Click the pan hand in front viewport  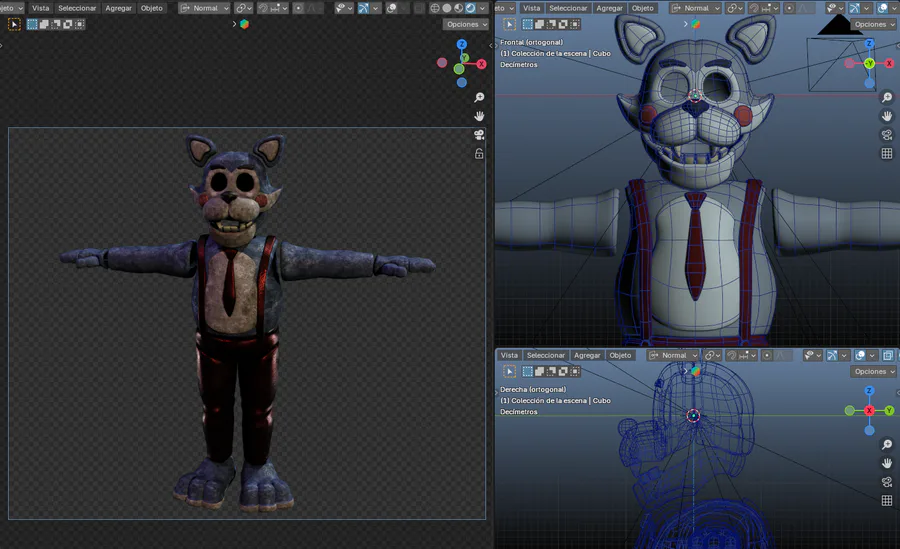click(x=887, y=116)
